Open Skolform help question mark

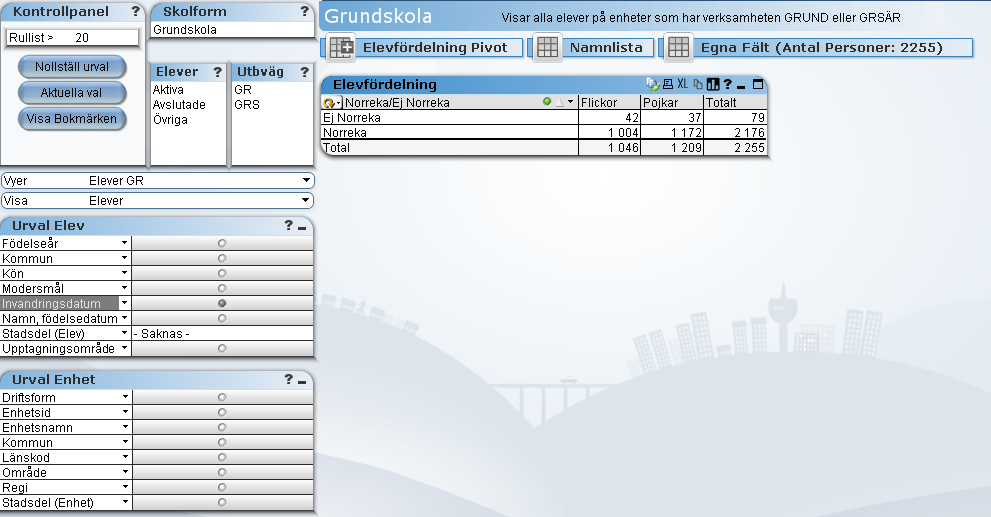(x=305, y=11)
